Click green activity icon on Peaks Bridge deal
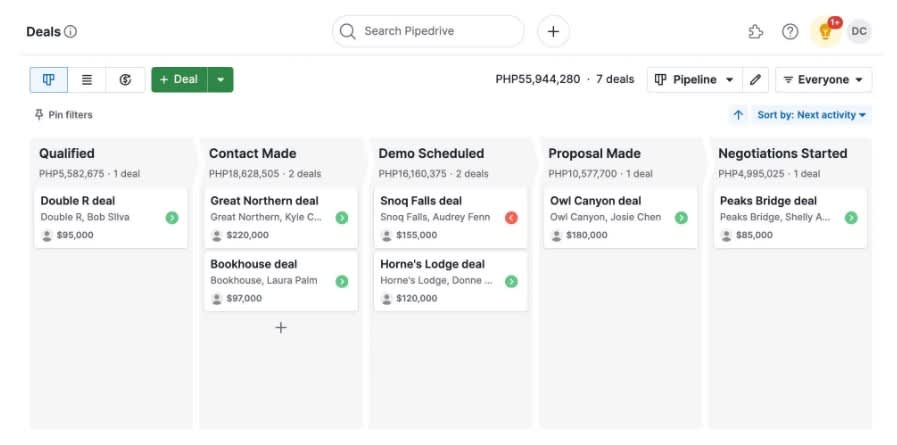This screenshot has height=445, width=897. coord(851,217)
